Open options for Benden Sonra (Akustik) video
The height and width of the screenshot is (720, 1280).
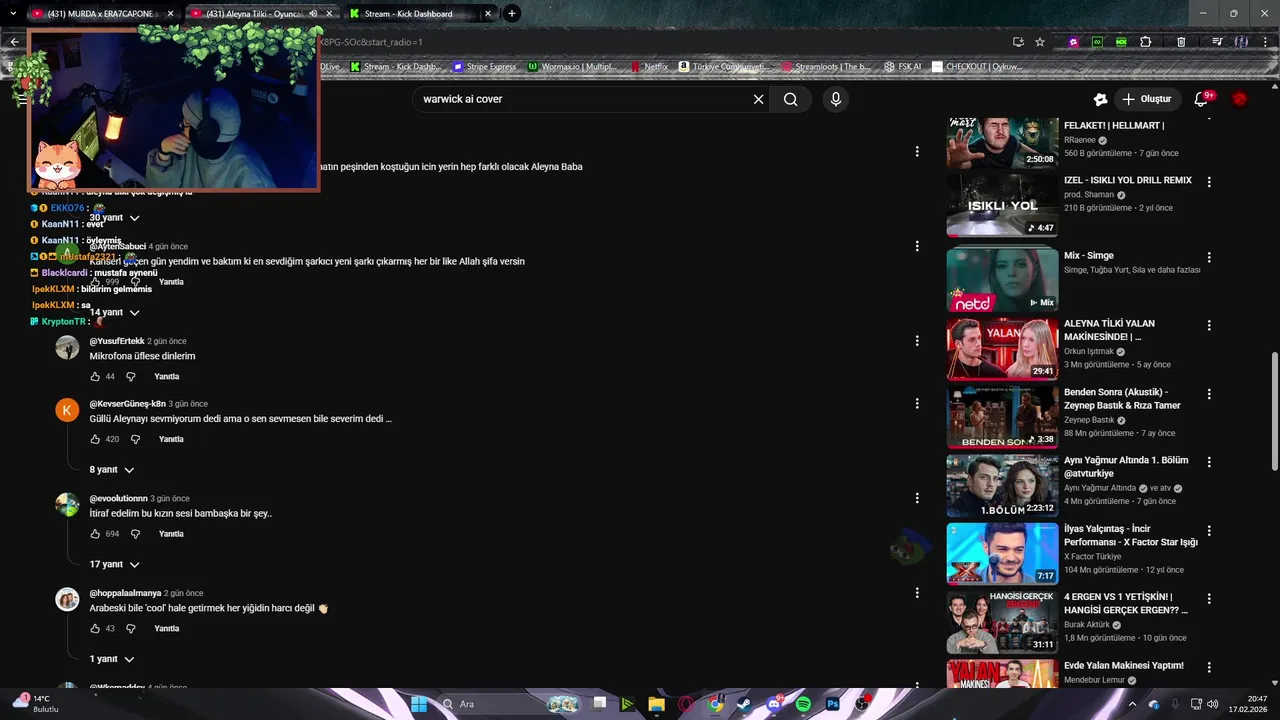pos(1209,394)
